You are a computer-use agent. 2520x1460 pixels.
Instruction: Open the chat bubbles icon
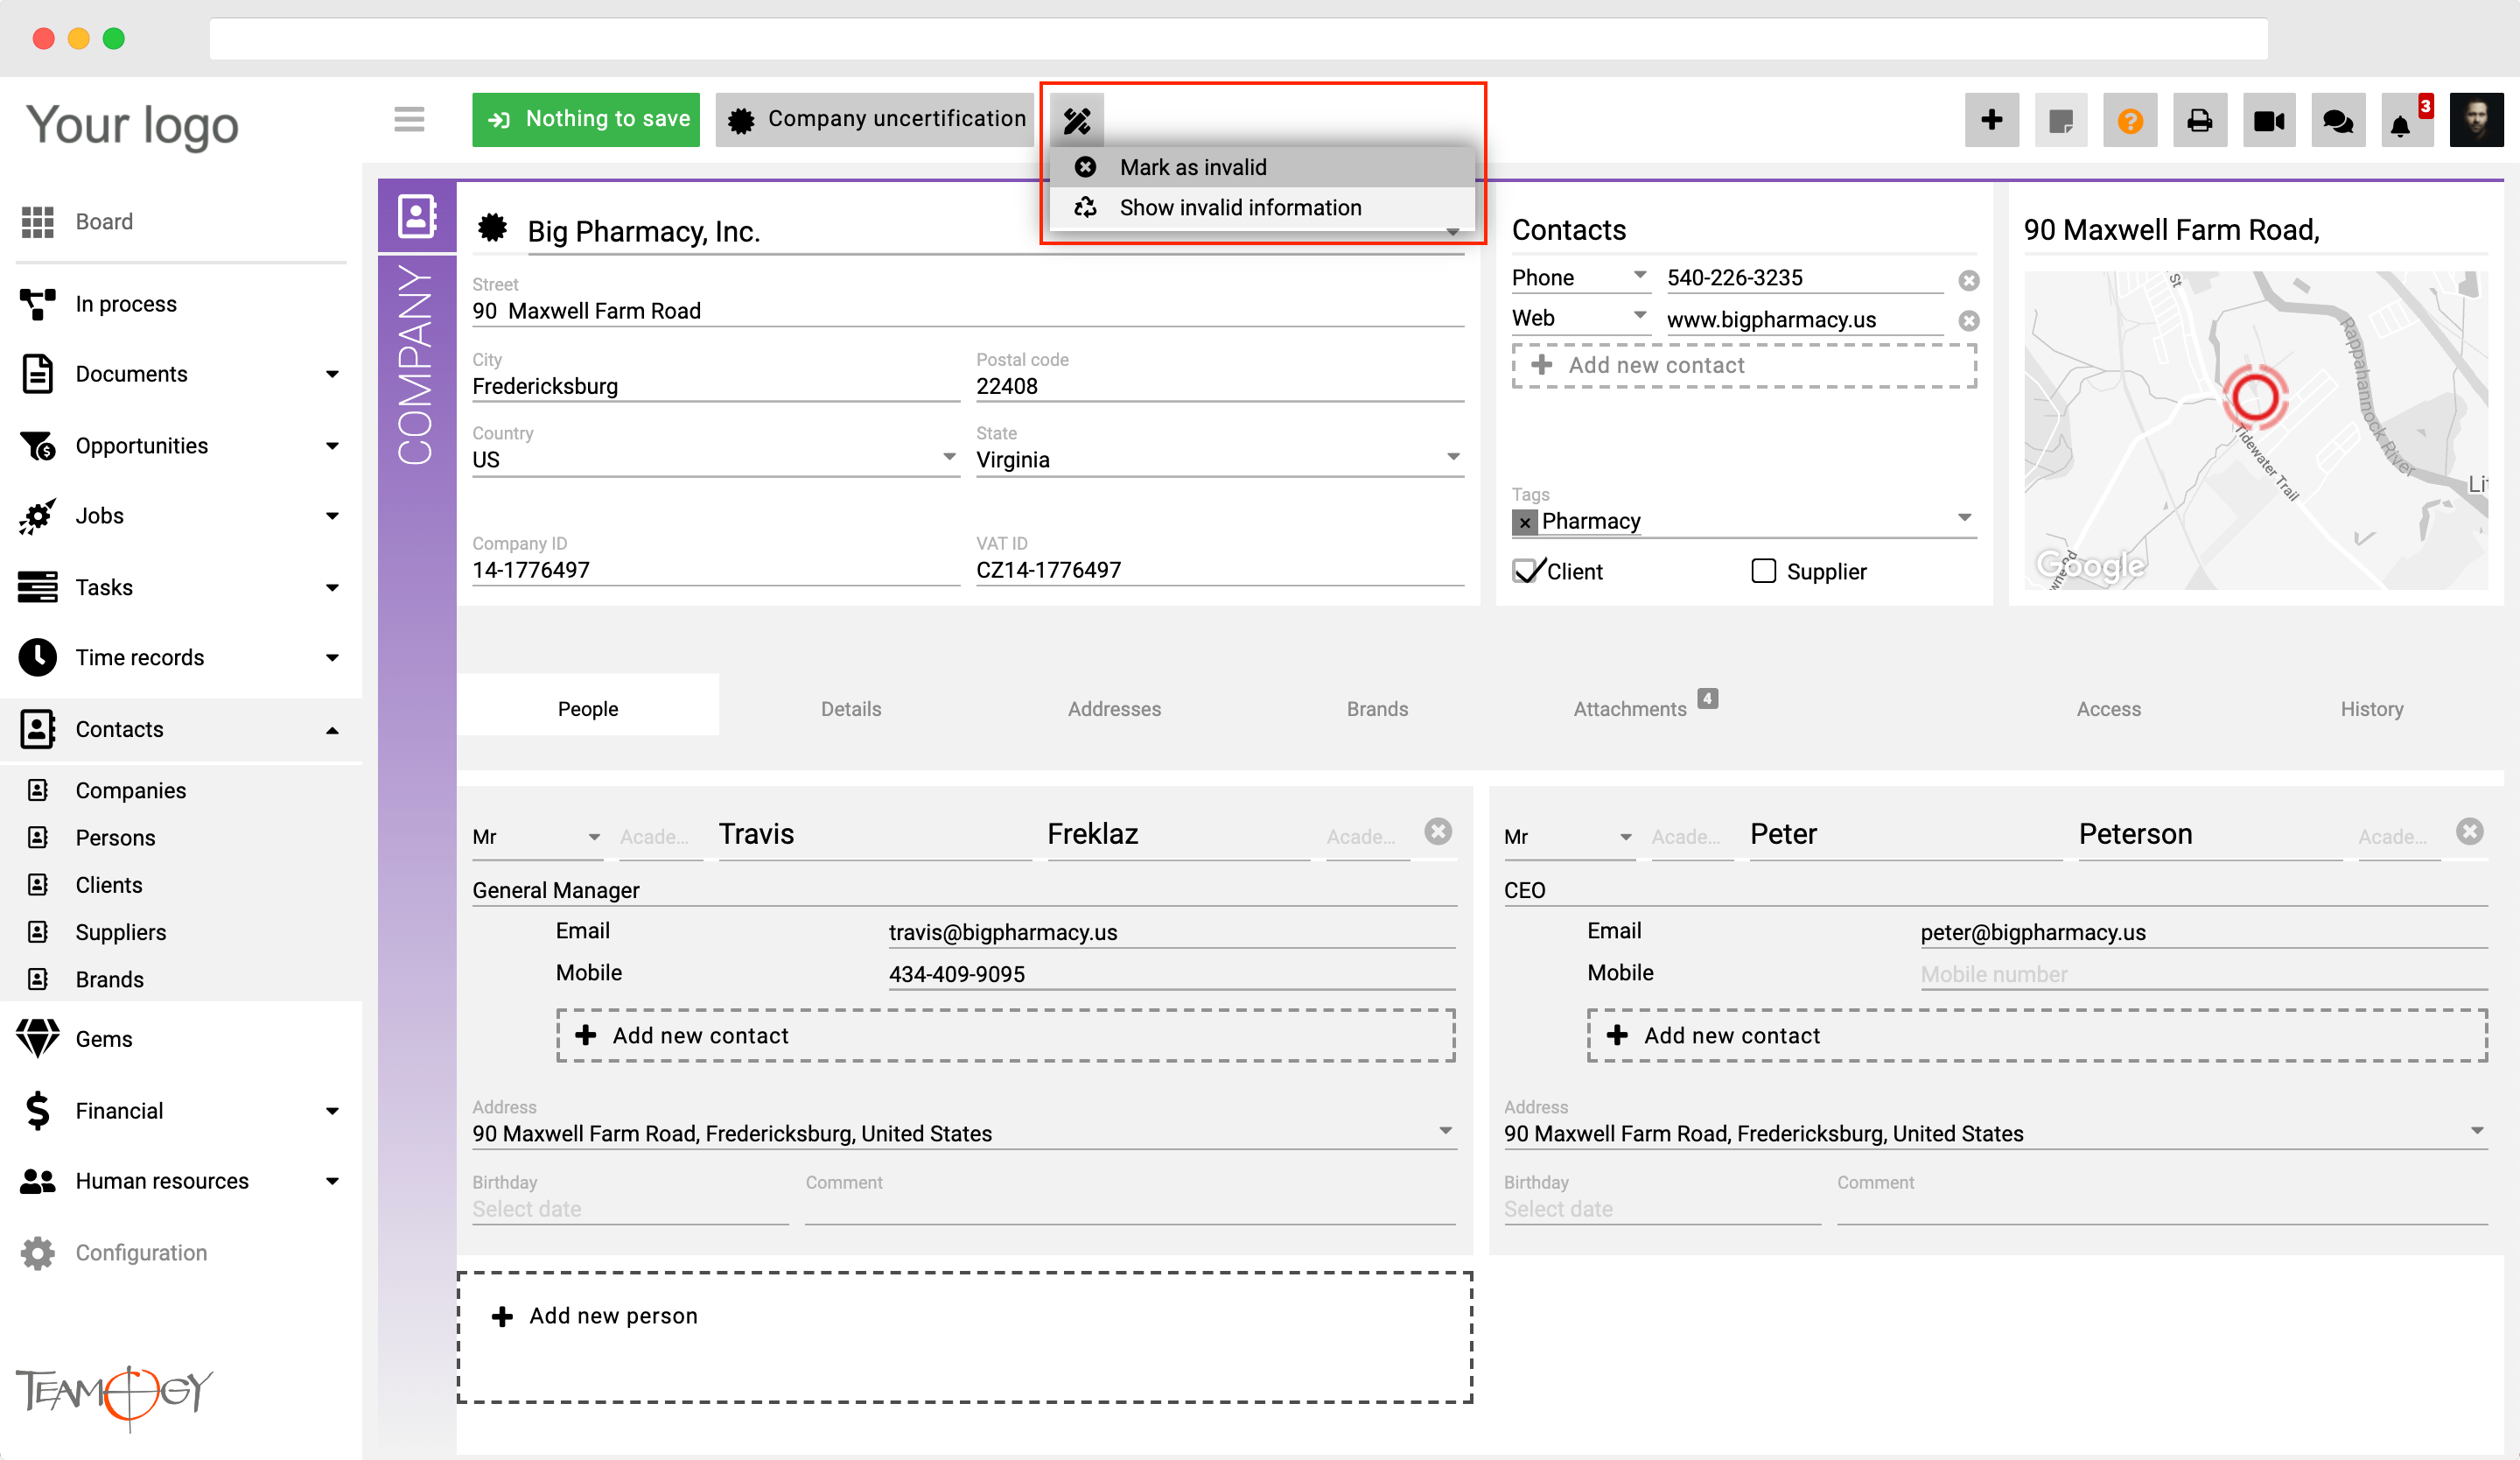pos(2338,121)
